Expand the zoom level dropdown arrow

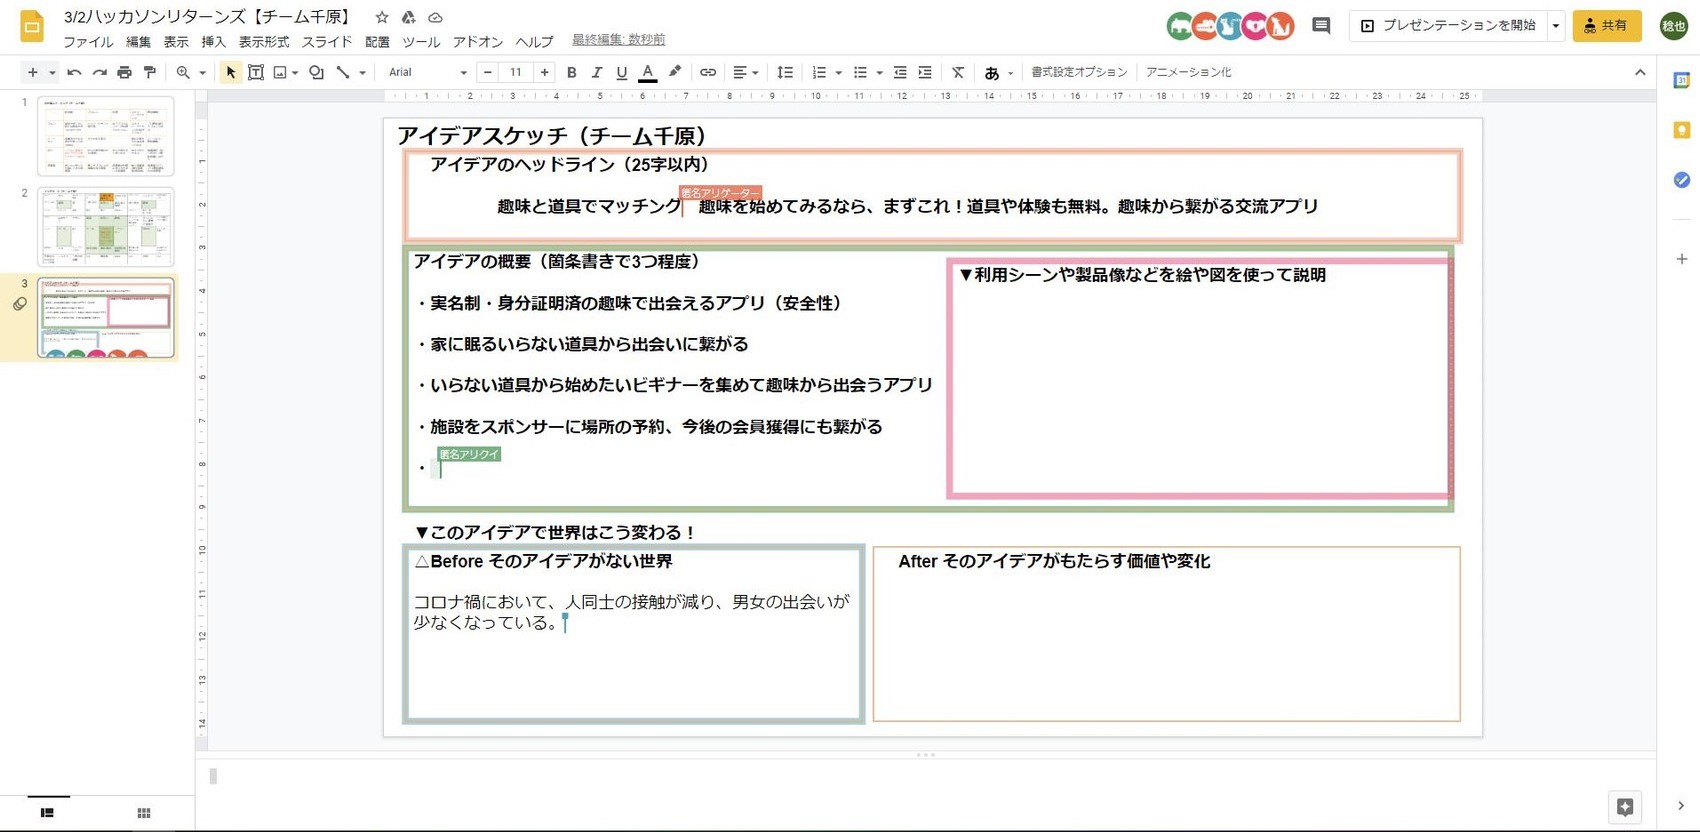(202, 72)
